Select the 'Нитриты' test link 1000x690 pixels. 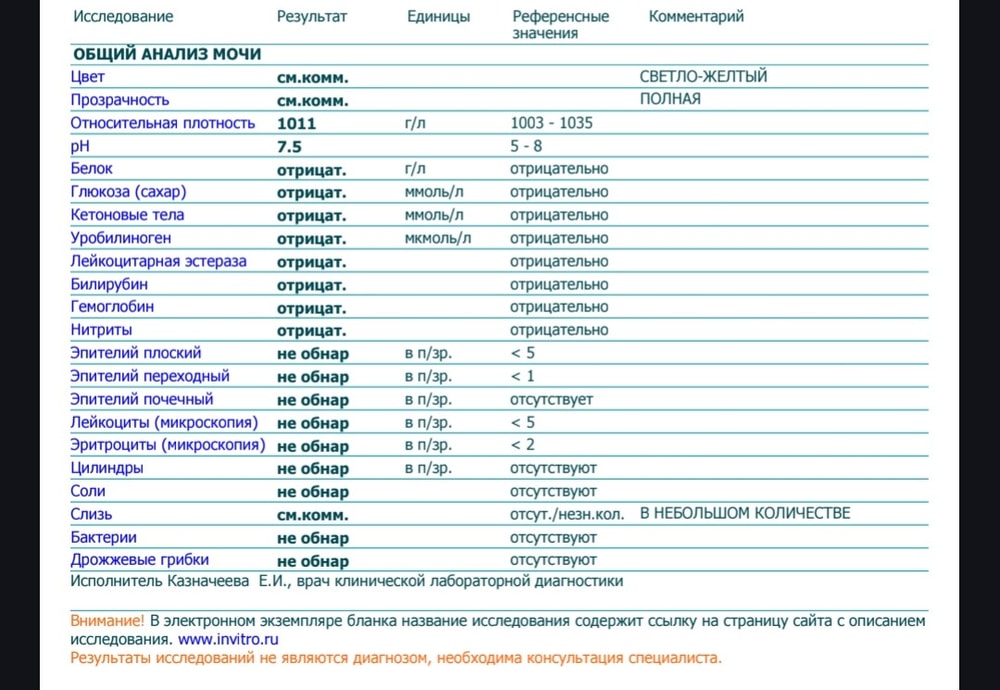101,330
